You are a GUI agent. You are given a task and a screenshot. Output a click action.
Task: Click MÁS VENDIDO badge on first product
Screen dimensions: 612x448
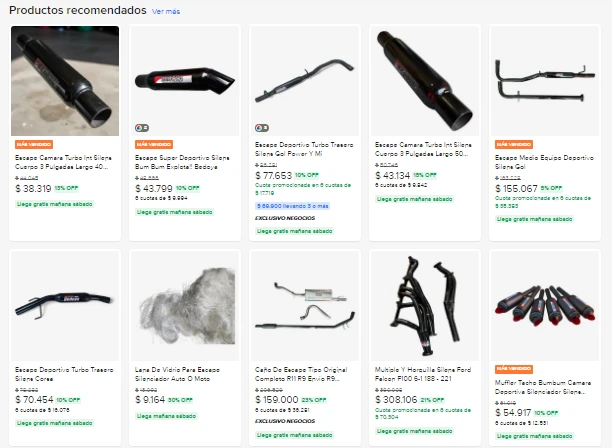click(34, 144)
